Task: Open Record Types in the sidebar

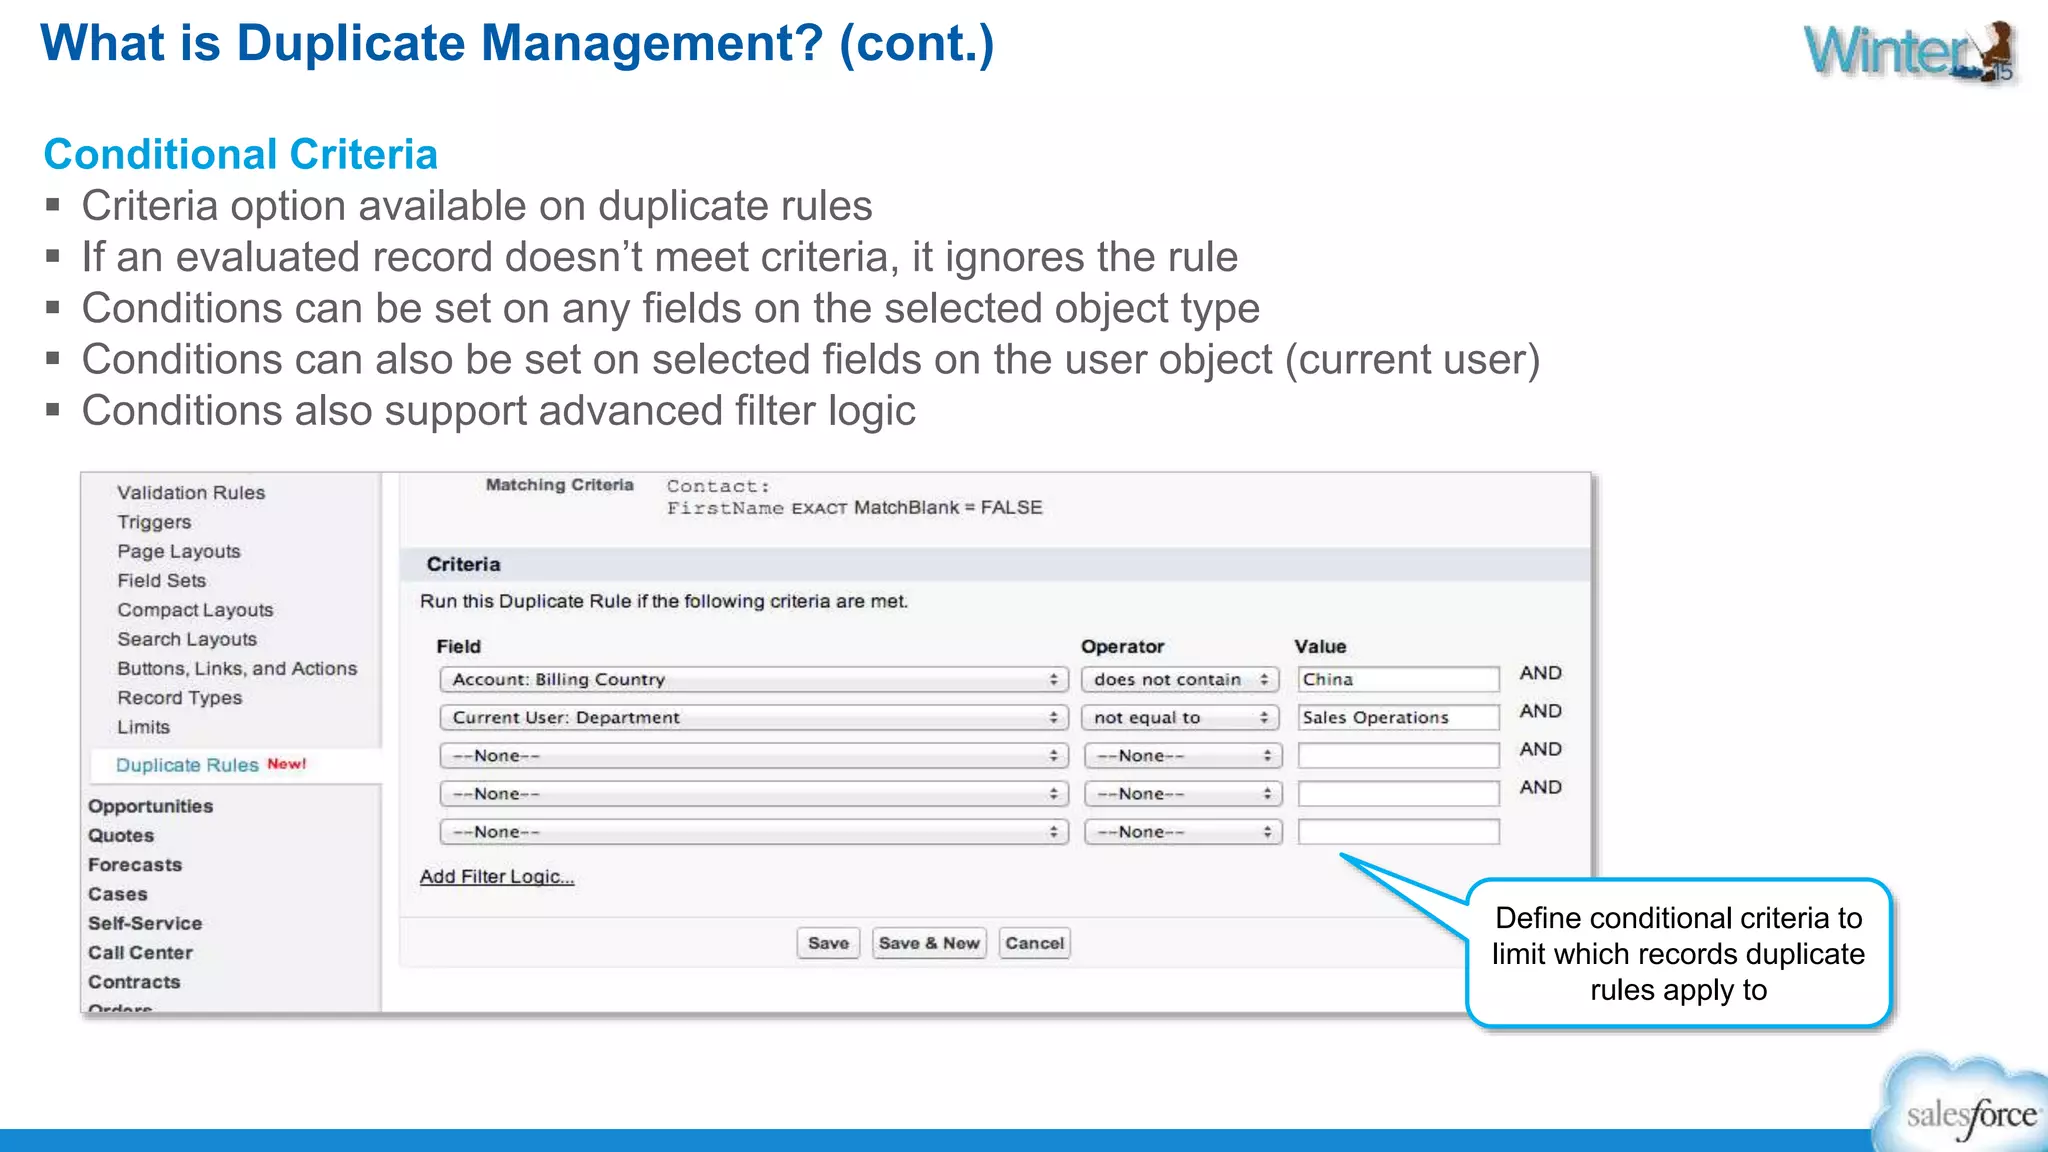Action: click(180, 698)
